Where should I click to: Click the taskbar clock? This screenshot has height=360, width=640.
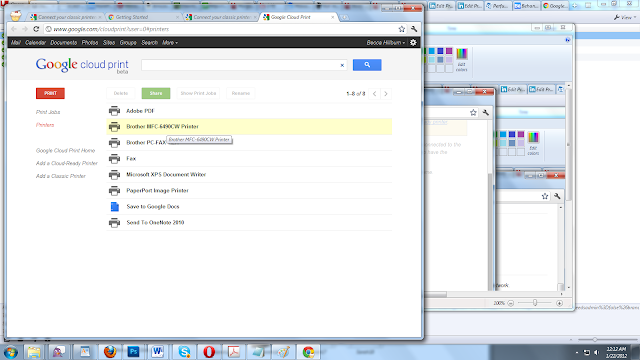click(616, 352)
